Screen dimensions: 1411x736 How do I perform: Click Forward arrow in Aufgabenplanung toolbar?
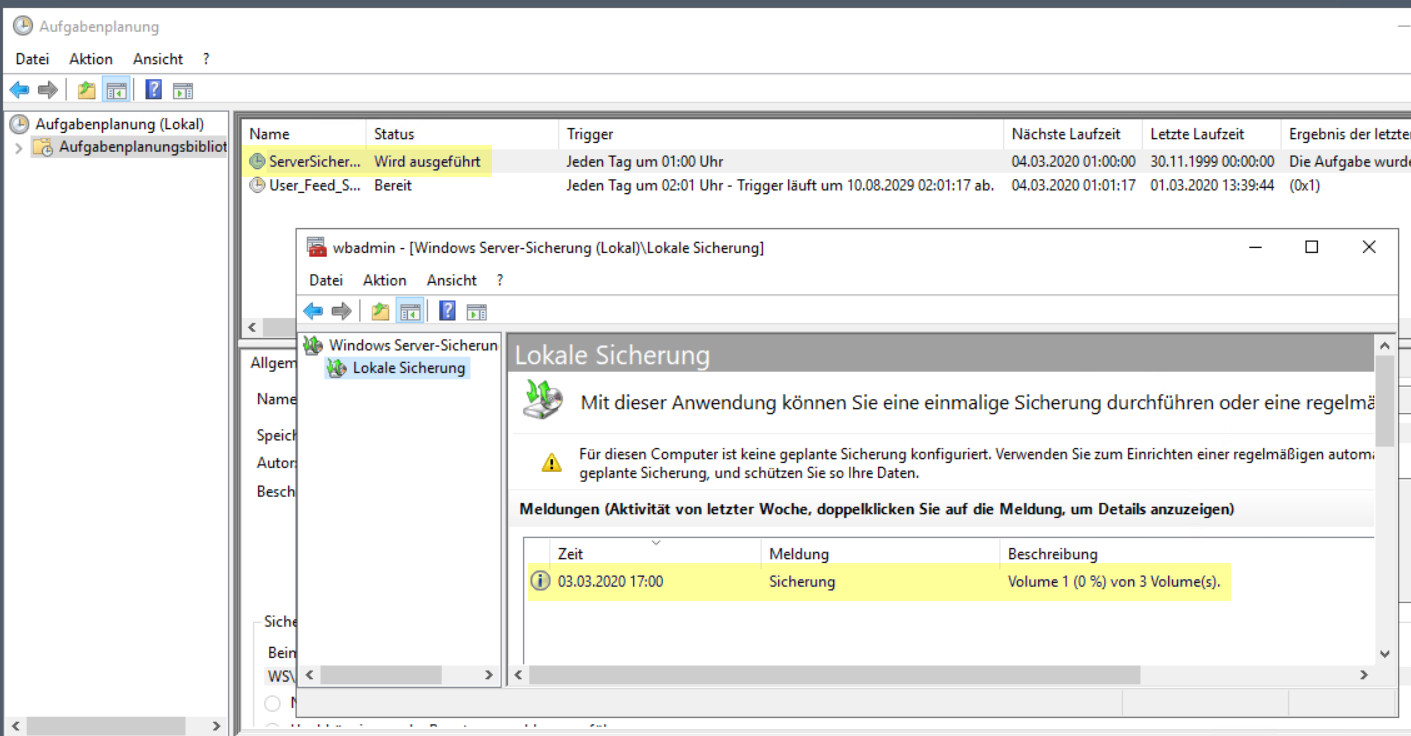(47, 91)
